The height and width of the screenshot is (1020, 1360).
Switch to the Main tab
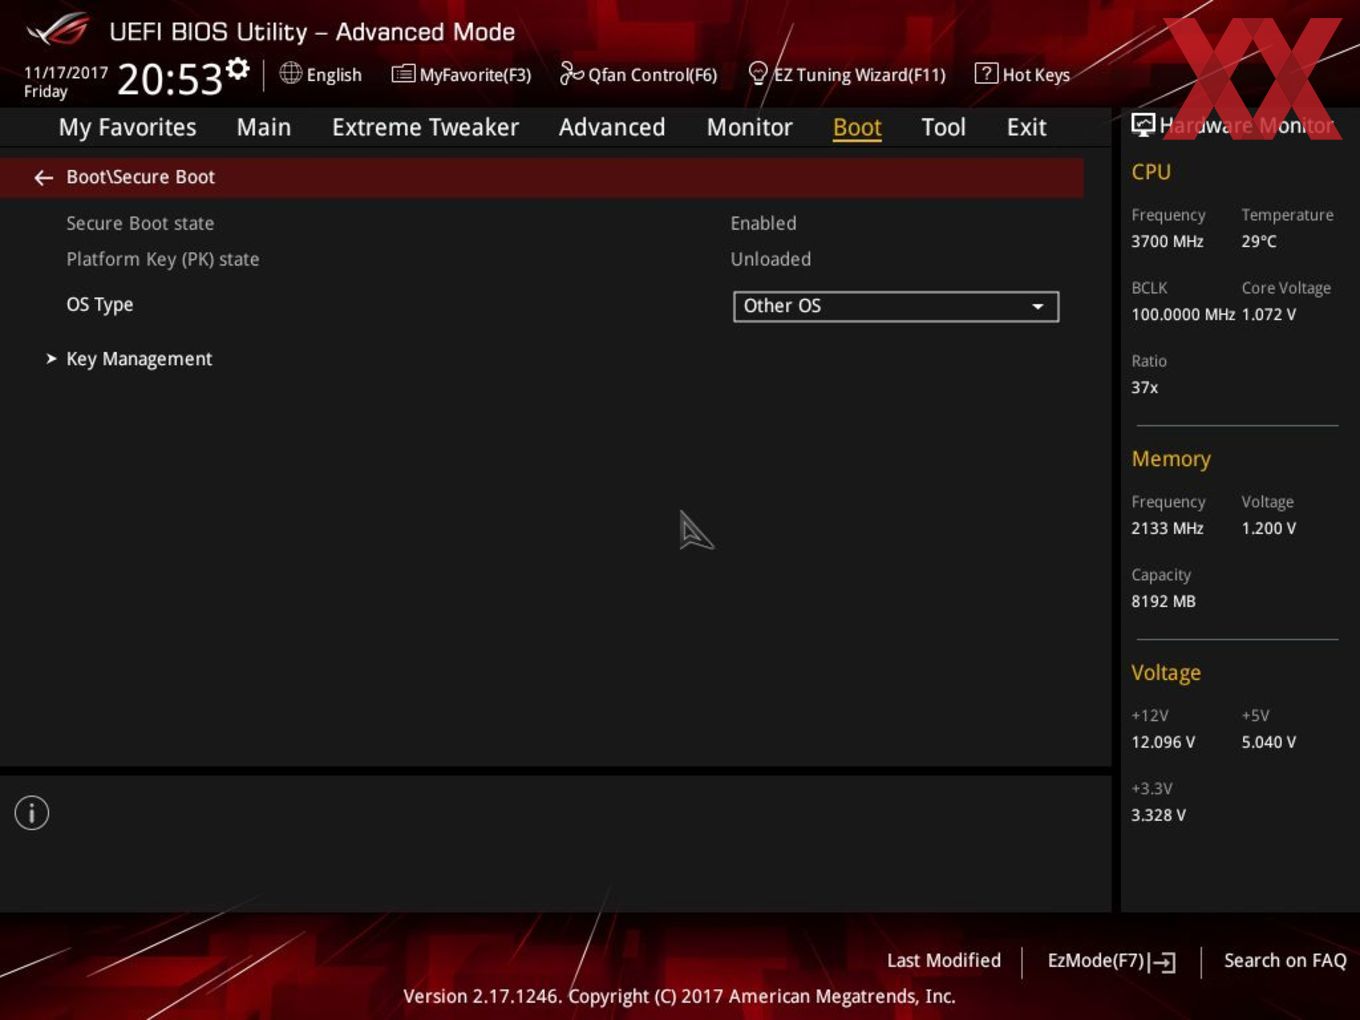tap(264, 127)
